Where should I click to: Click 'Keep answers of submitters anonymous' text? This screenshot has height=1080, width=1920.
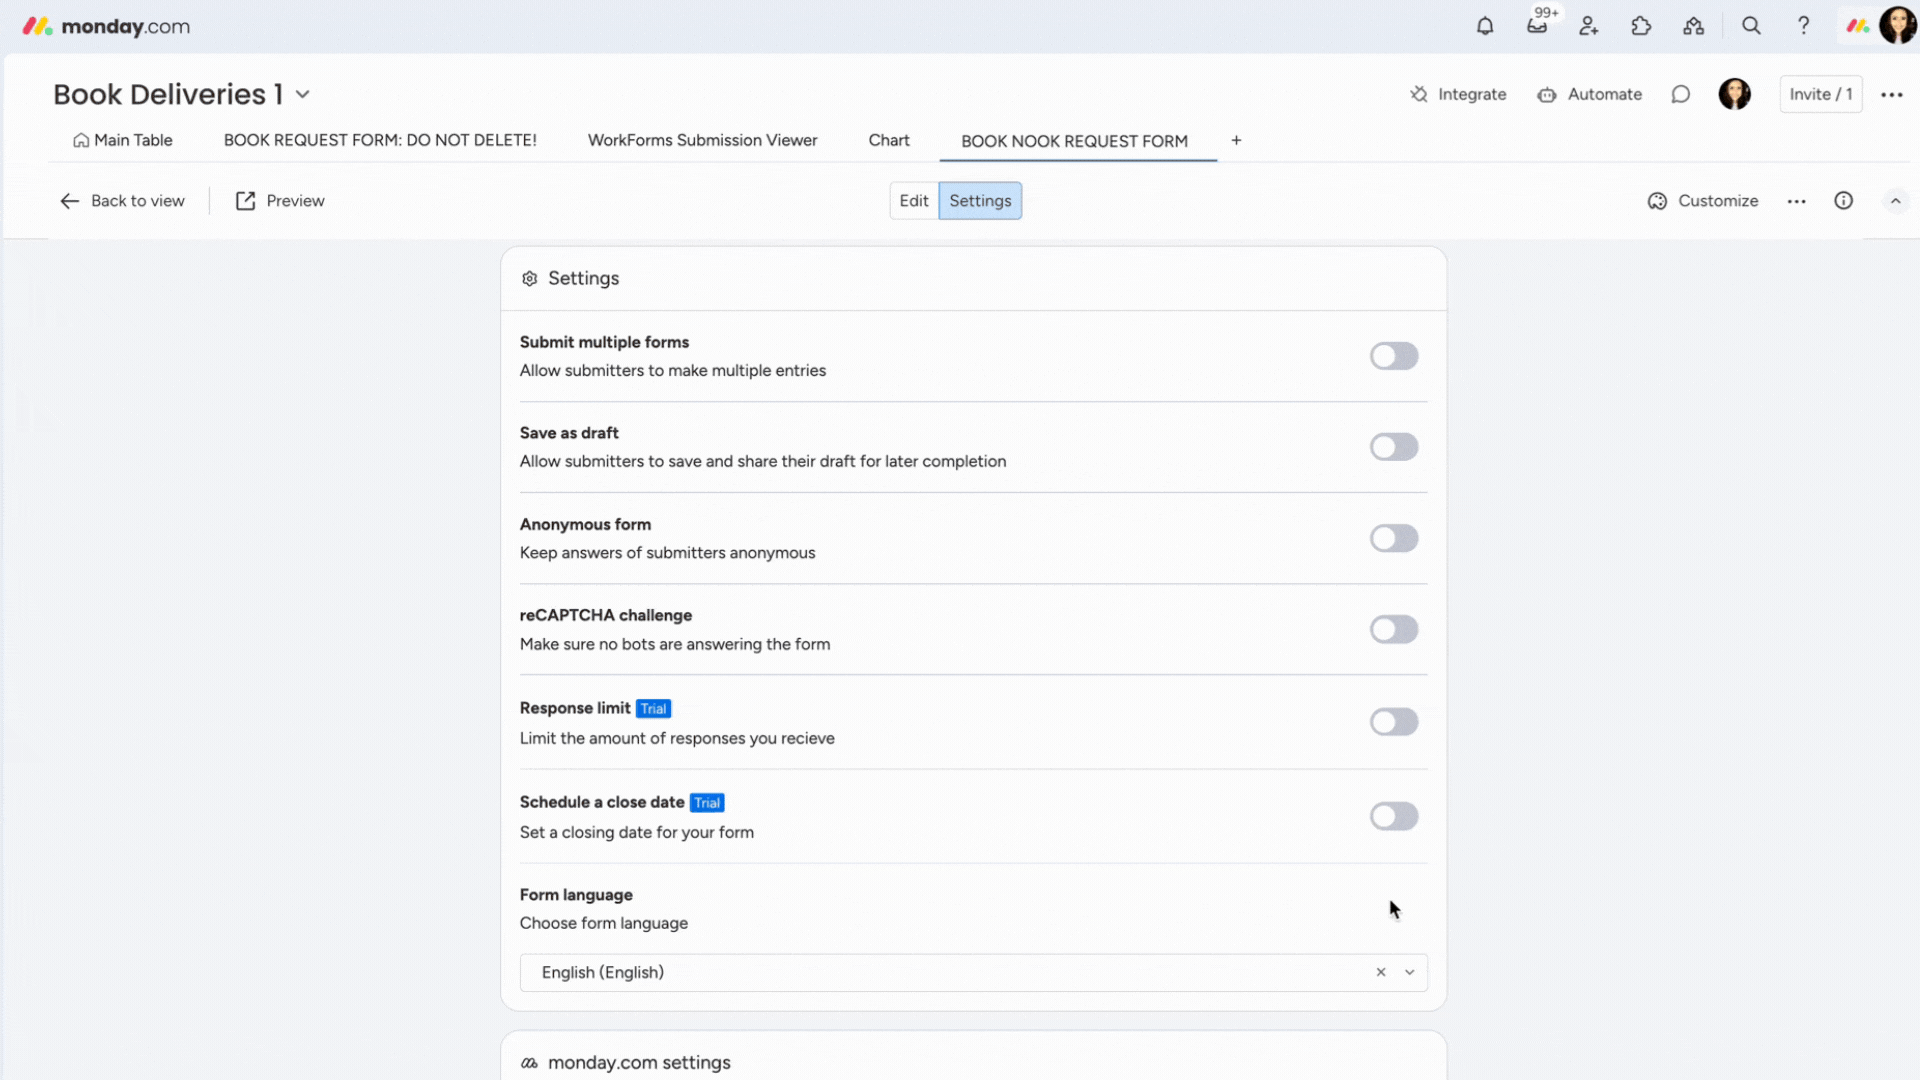click(x=667, y=553)
